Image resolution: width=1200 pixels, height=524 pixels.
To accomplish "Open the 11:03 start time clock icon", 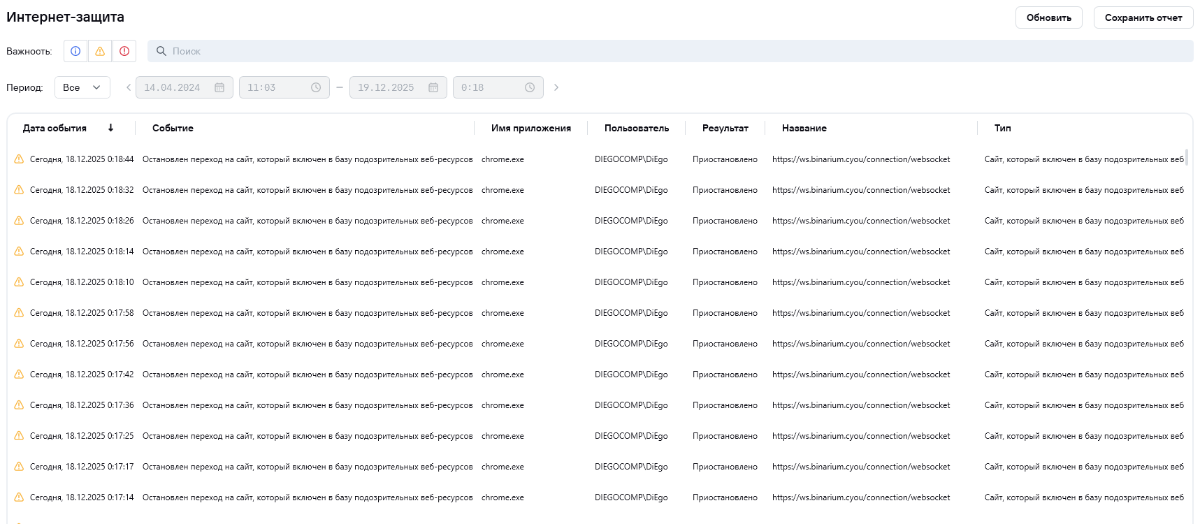I will click(x=316, y=88).
